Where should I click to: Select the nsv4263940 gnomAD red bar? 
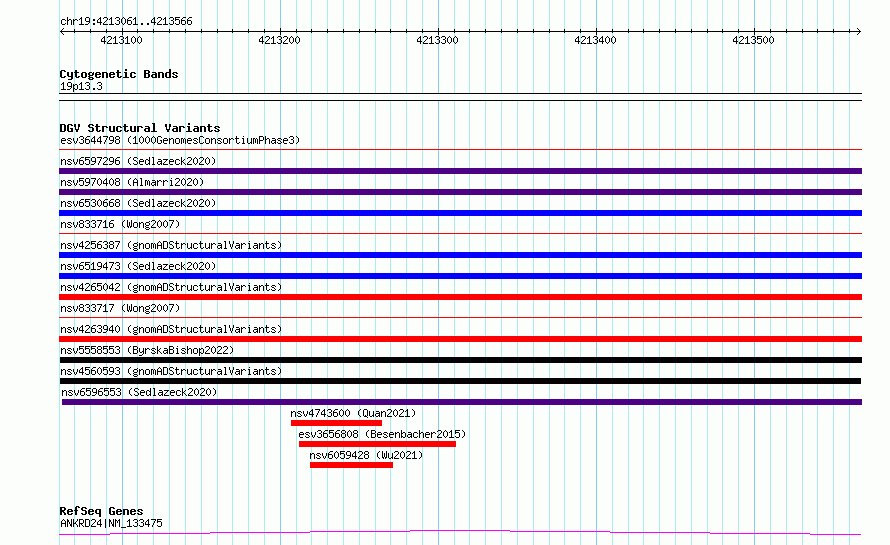pyautogui.click(x=460, y=339)
